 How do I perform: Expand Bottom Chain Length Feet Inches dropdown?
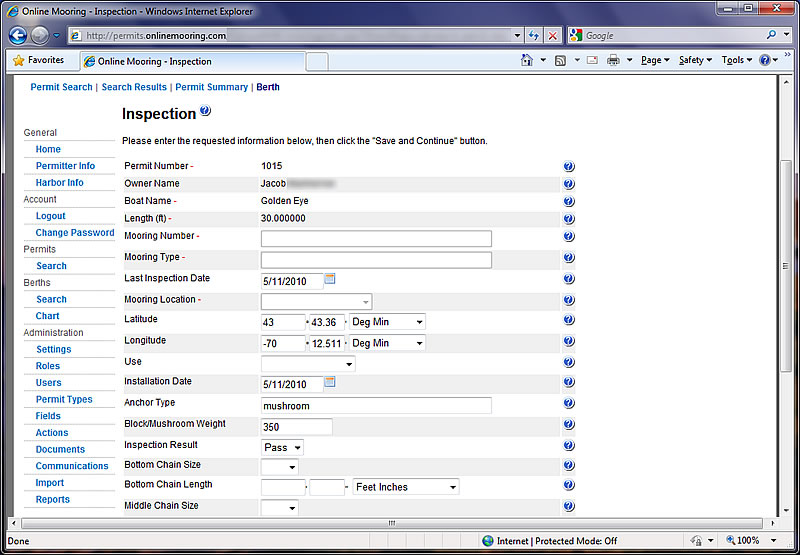[405, 487]
